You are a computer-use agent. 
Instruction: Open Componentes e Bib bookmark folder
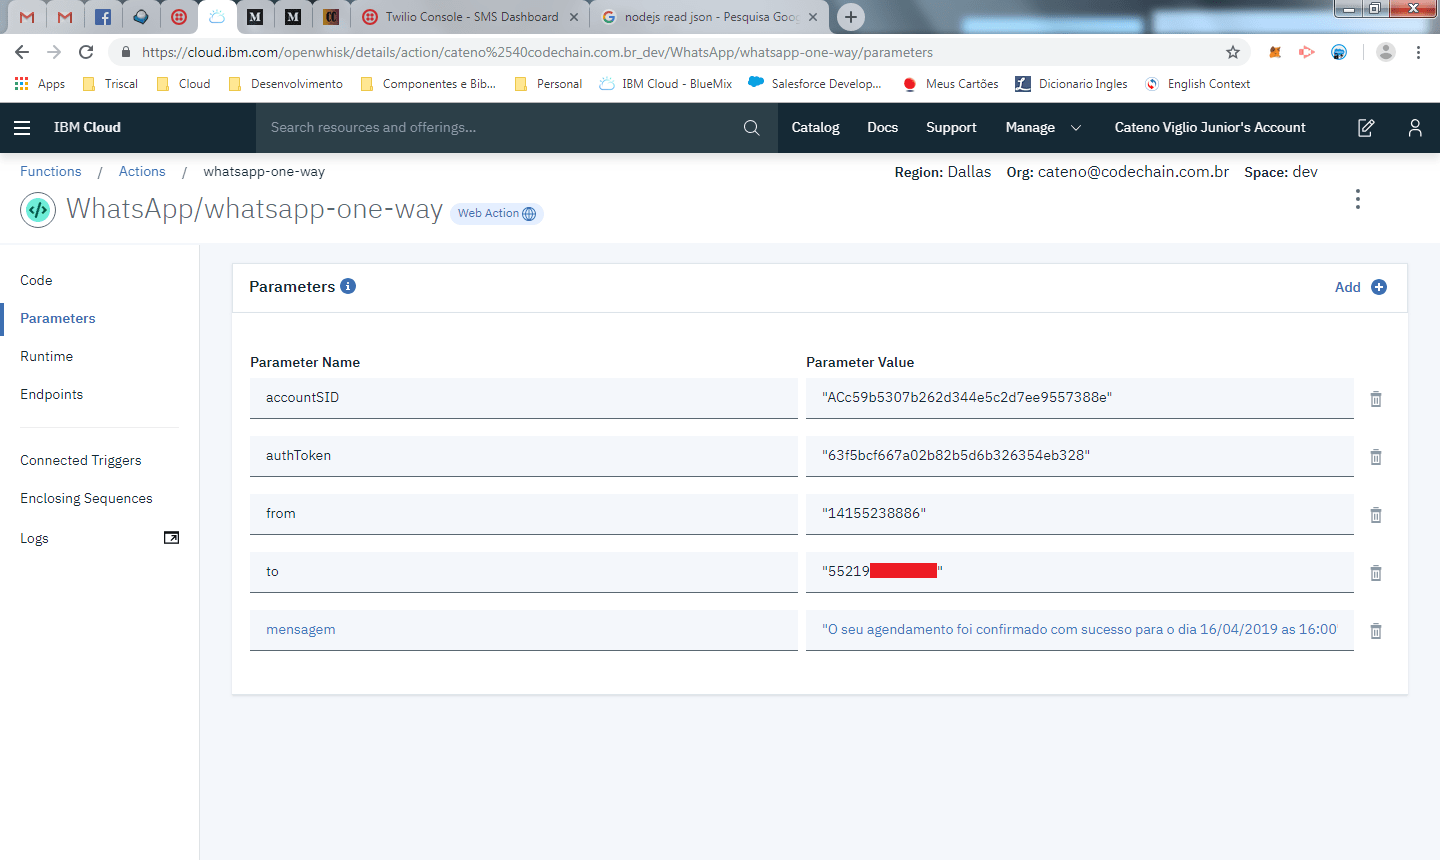click(x=428, y=84)
